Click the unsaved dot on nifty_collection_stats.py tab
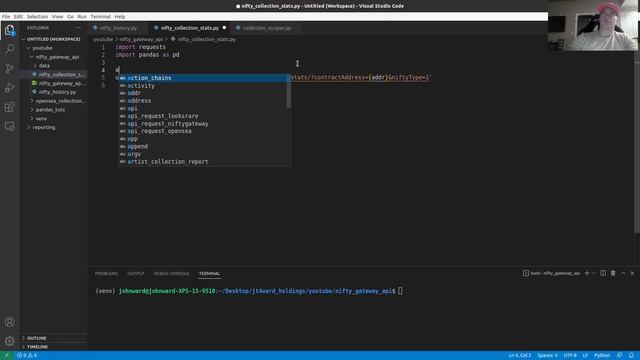The height and width of the screenshot is (360, 640). pos(224,28)
